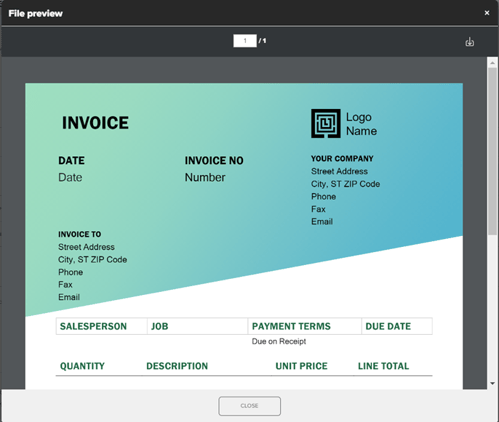Click the DUE DATE table cell

[x=397, y=326]
